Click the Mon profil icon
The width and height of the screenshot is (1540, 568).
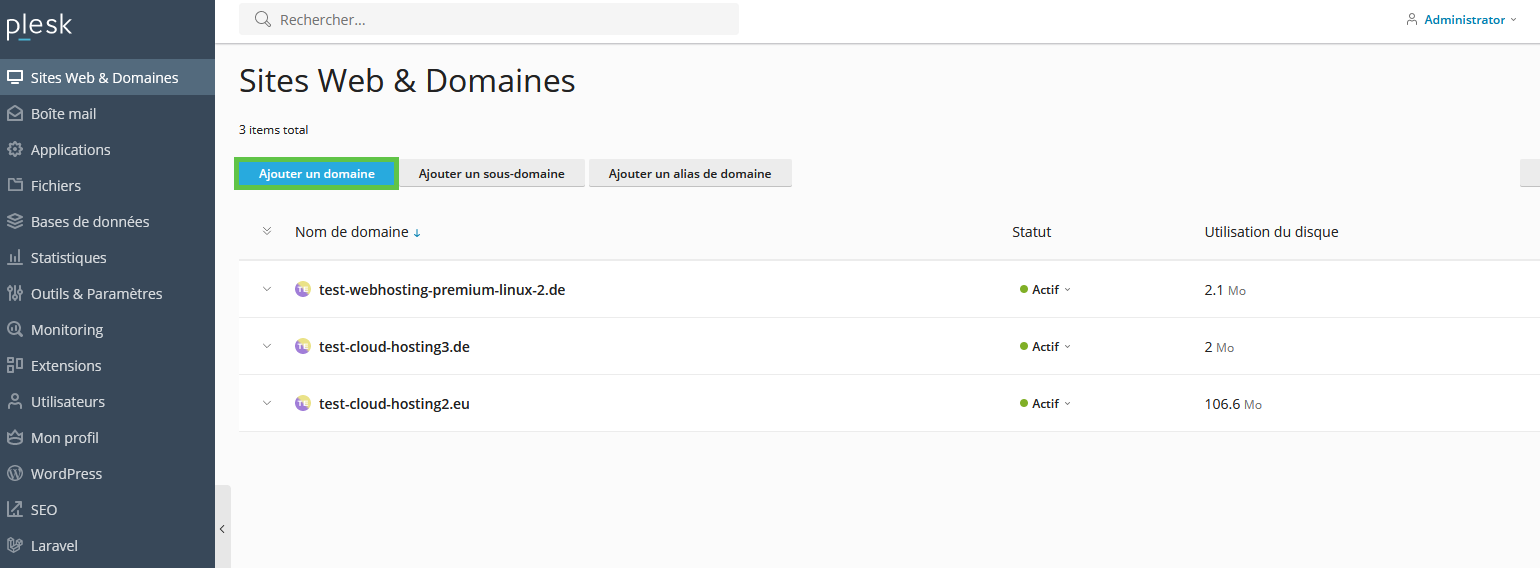[x=15, y=437]
